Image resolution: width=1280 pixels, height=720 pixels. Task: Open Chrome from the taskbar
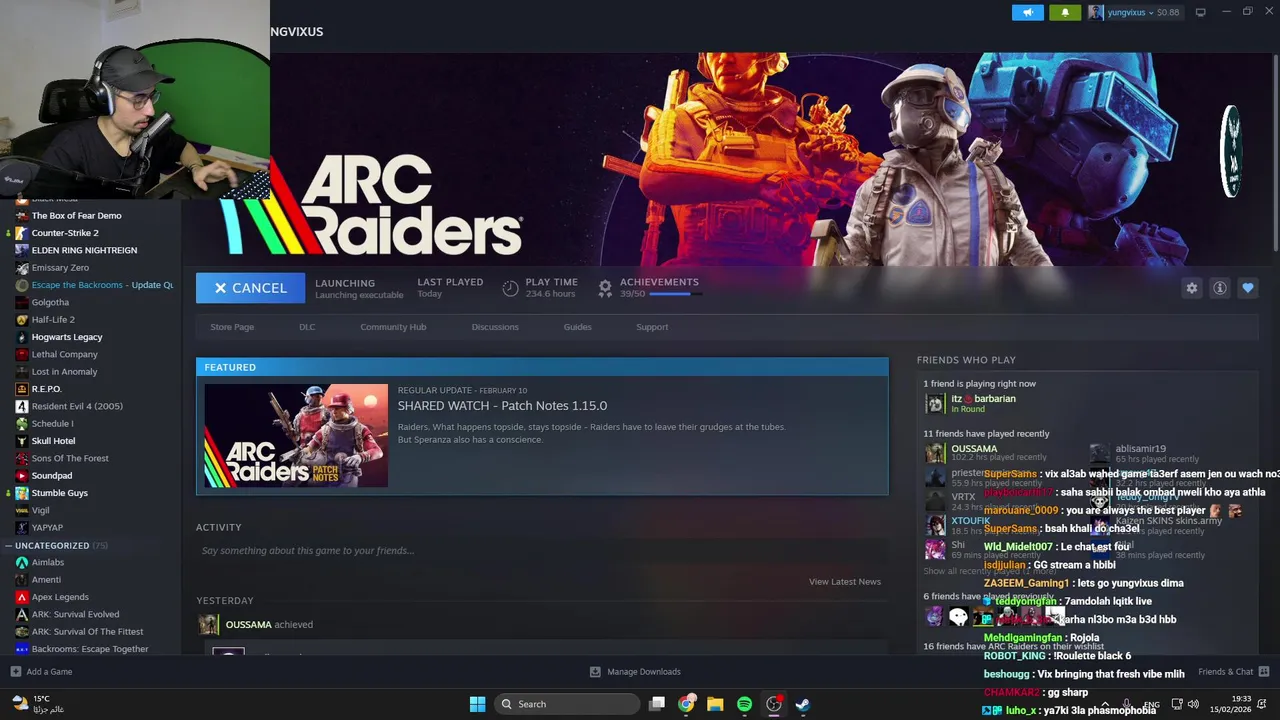[686, 704]
